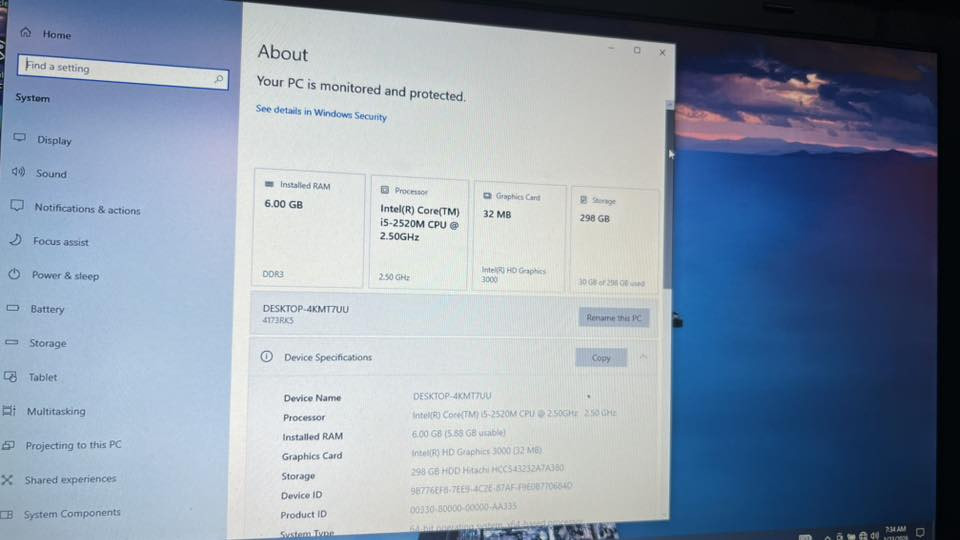Click the Device Name row value
This screenshot has height=540, width=960.
coord(452,396)
